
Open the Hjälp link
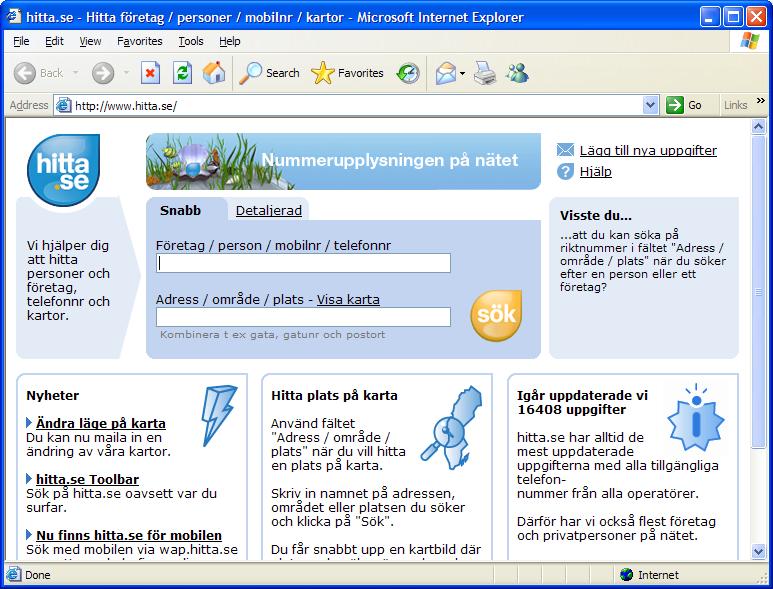point(596,172)
